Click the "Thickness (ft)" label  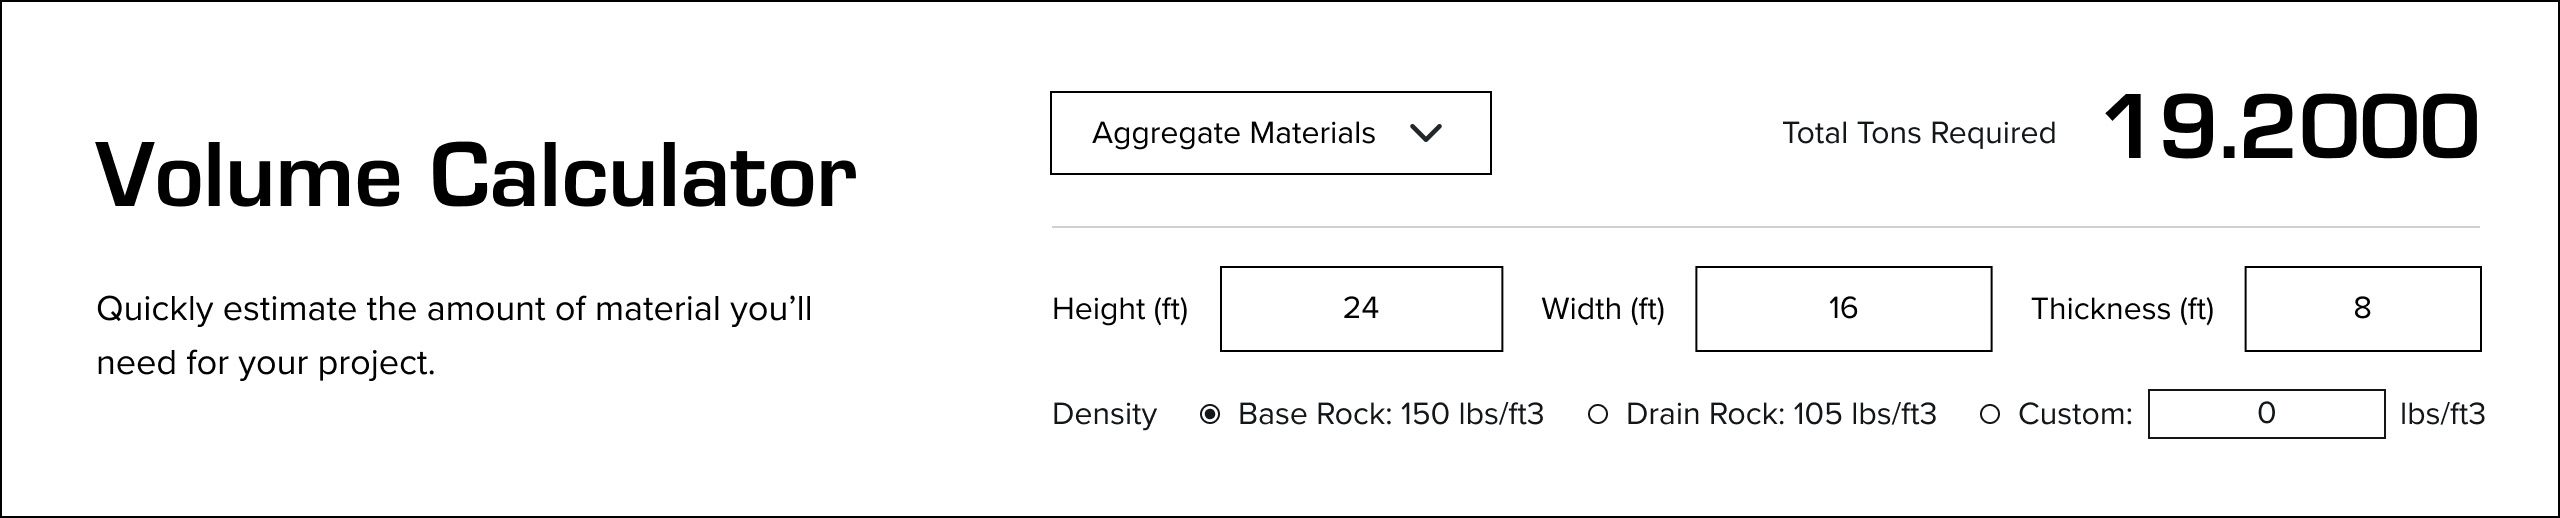[2122, 310]
